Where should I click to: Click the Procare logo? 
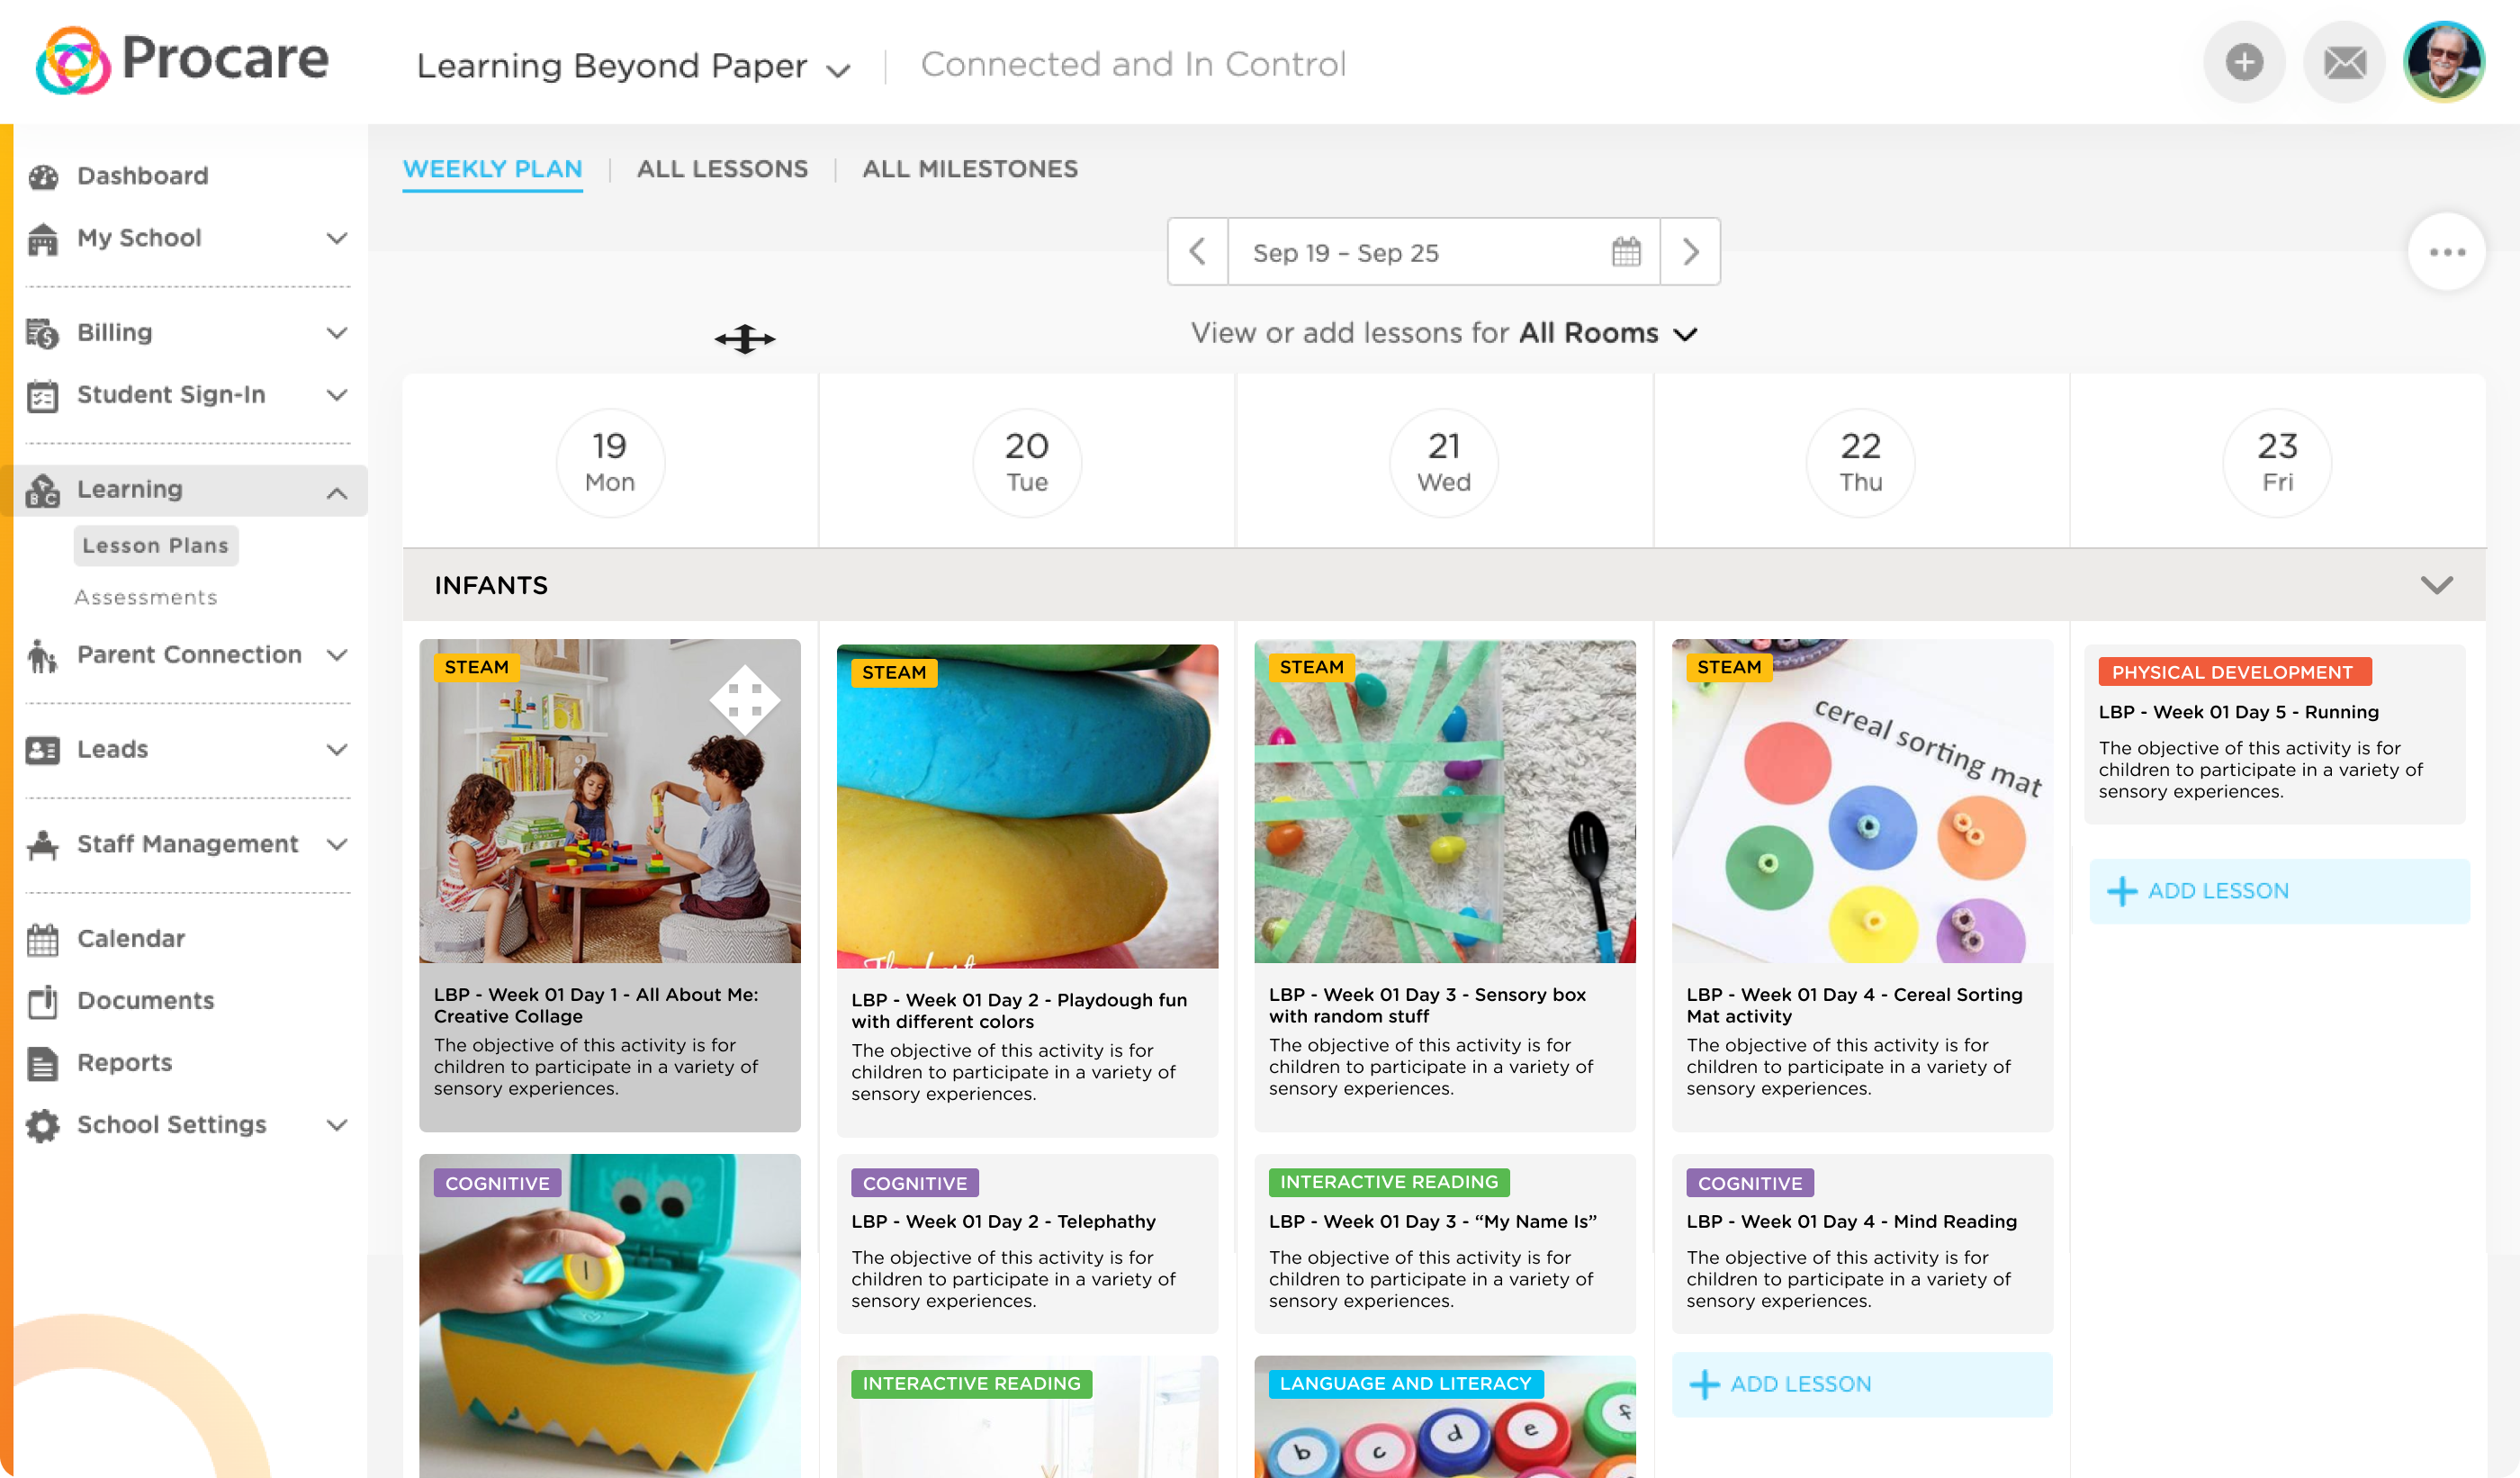[x=183, y=60]
